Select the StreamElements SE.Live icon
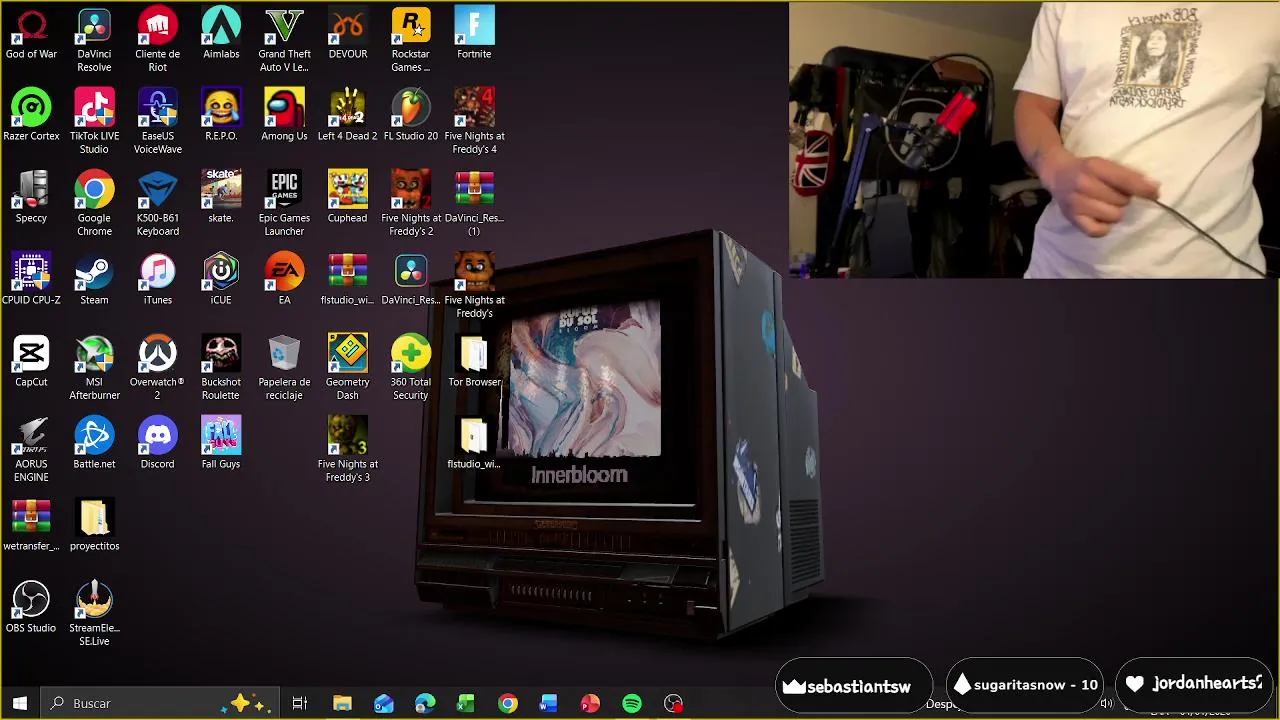The height and width of the screenshot is (720, 1280). click(x=94, y=615)
